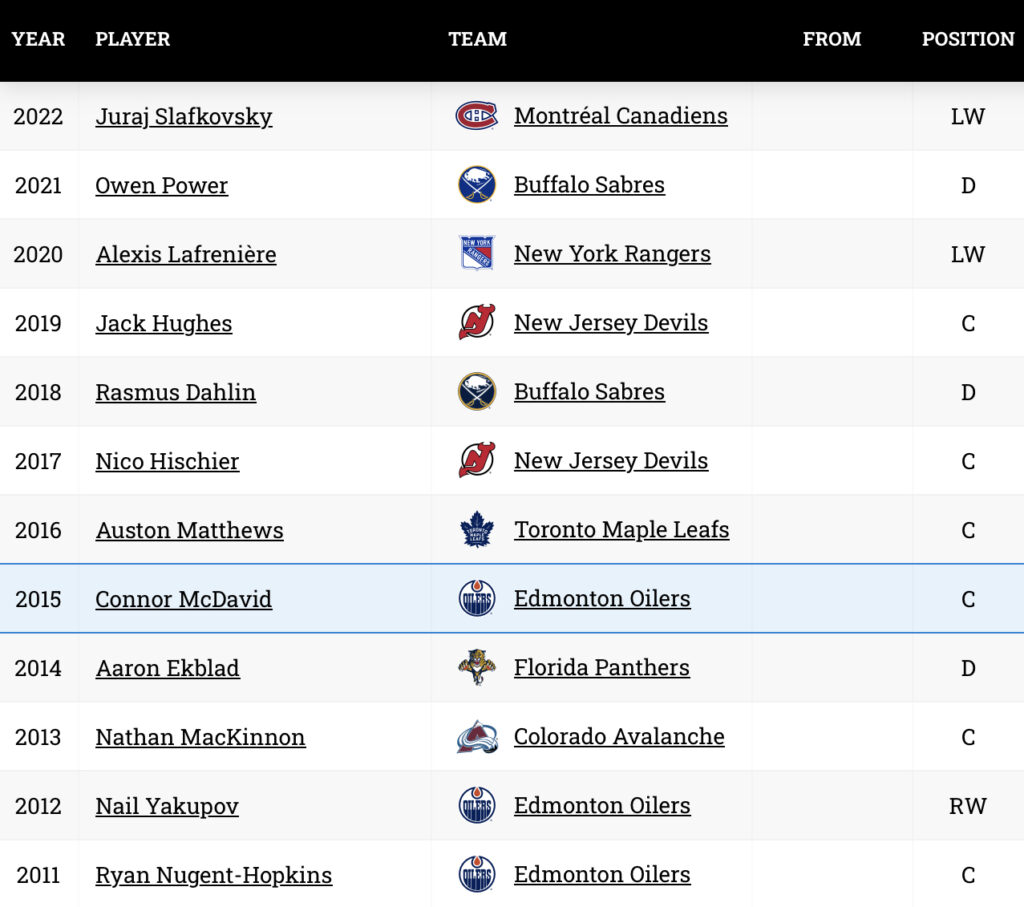Open Auston Matthews player link
Viewport: 1024px width, 907px height.
pyautogui.click(x=189, y=531)
